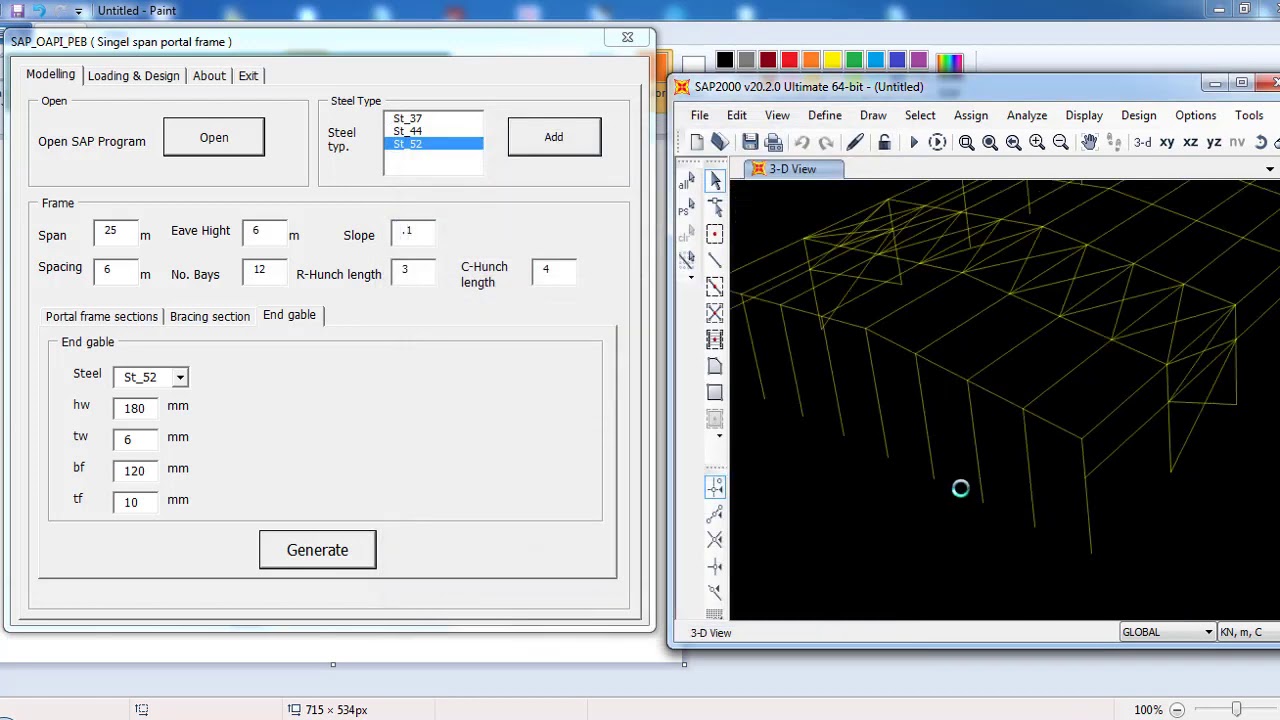Click the Edit Colors rainbow swatch in Paint

tap(949, 62)
